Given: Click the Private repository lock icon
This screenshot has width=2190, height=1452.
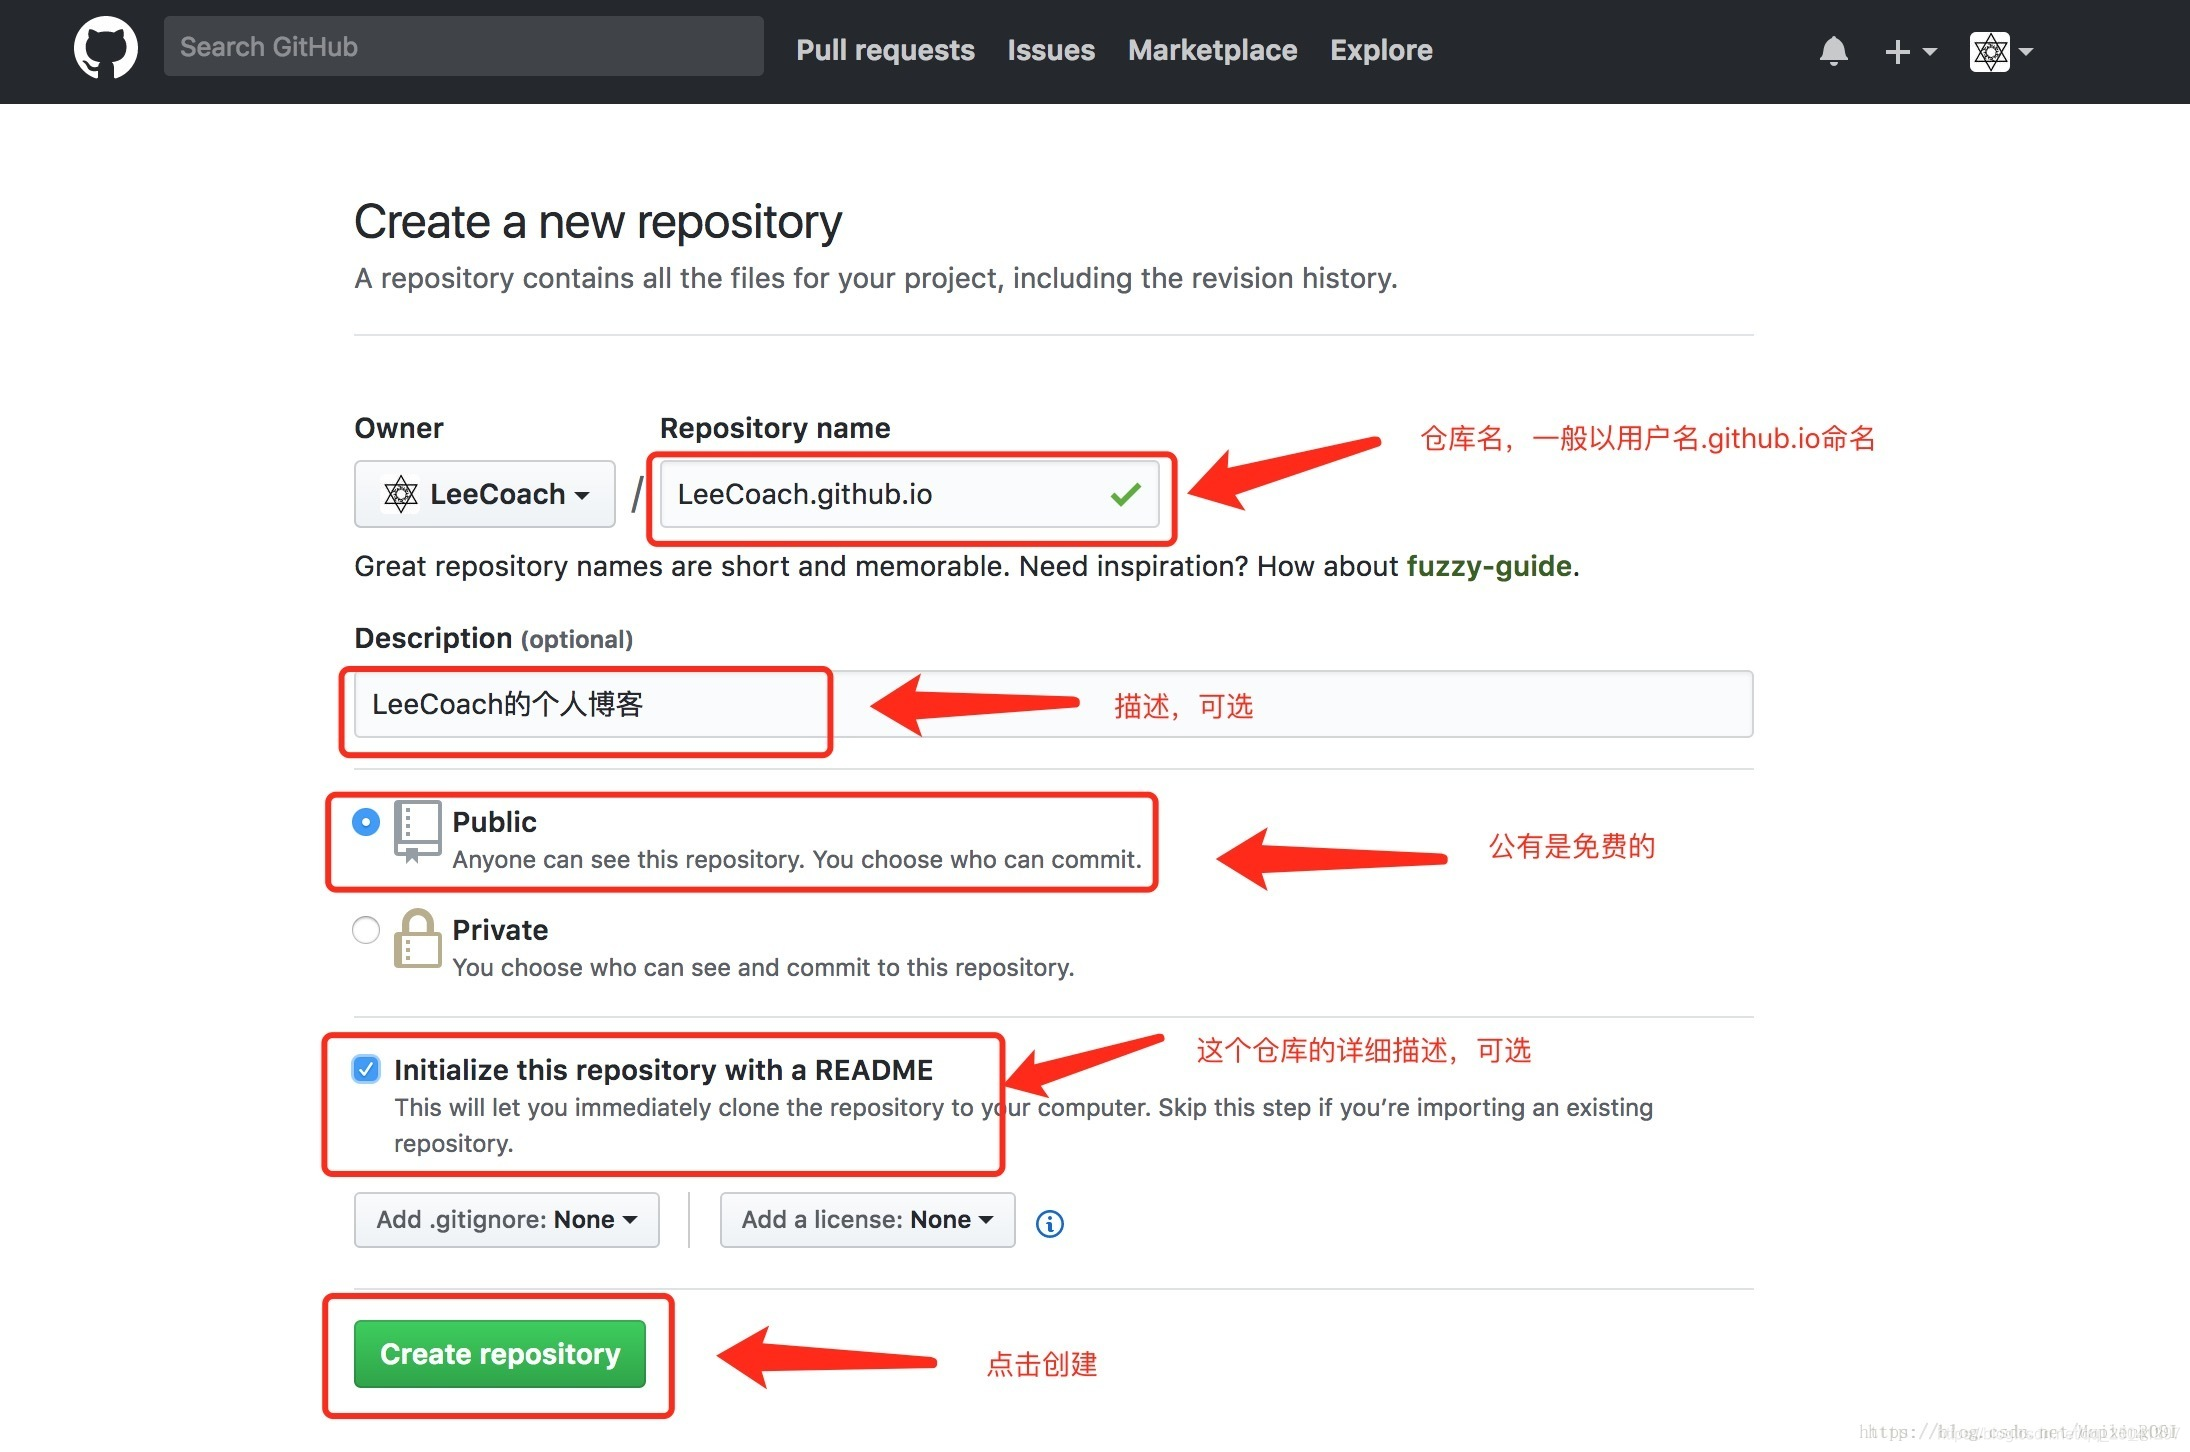Looking at the screenshot, I should [x=417, y=939].
